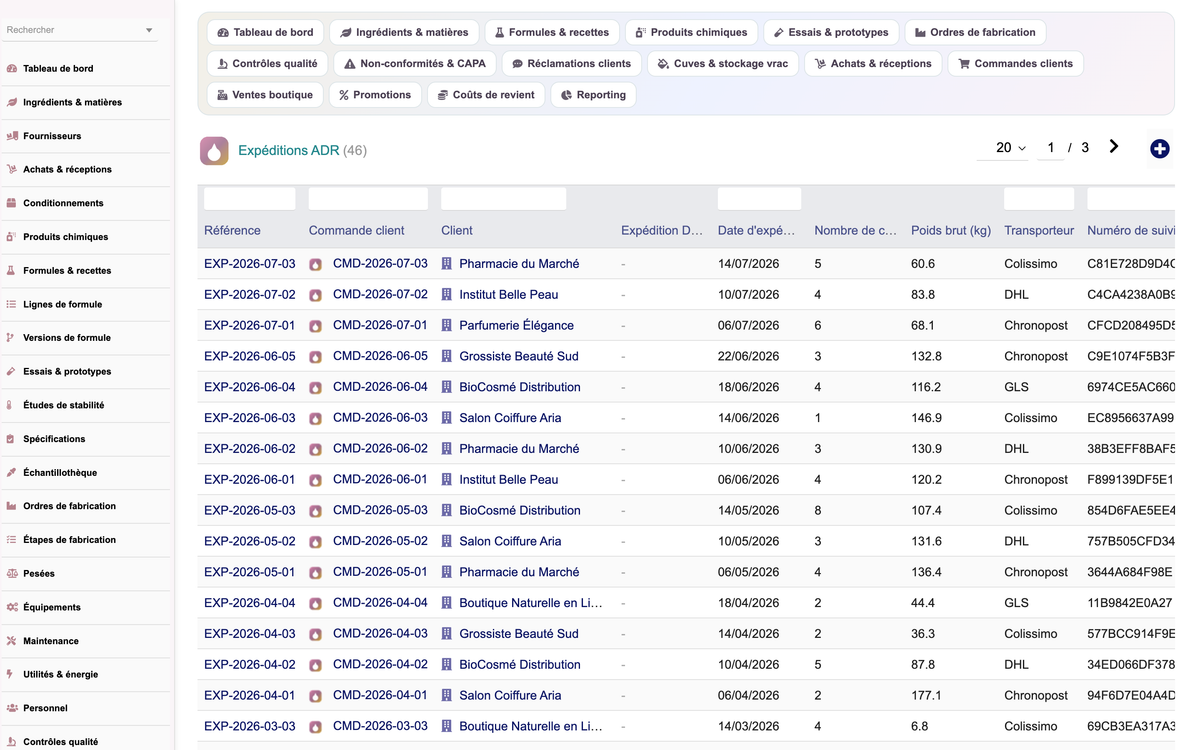Sort by the Référence column header
Viewport: 1200px width, 750px height.
[232, 231]
